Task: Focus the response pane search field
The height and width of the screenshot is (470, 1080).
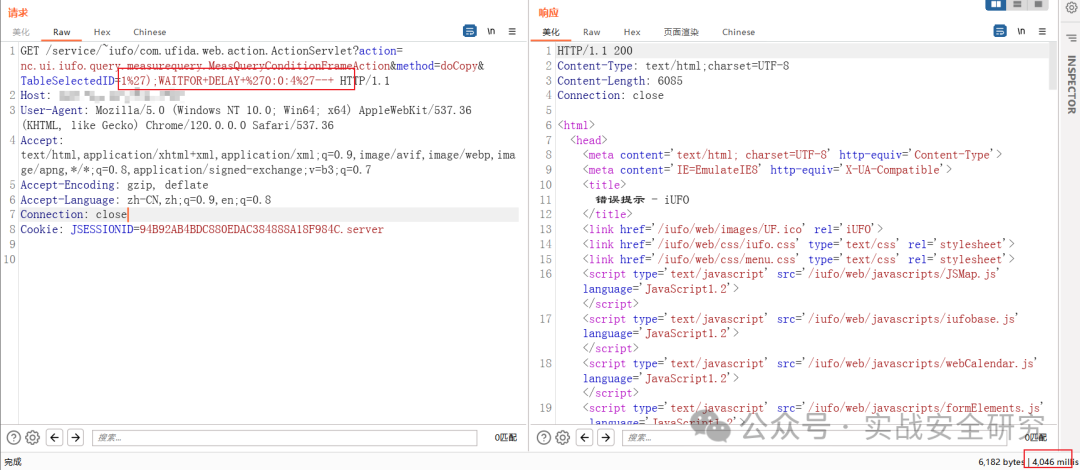Action: [814, 438]
